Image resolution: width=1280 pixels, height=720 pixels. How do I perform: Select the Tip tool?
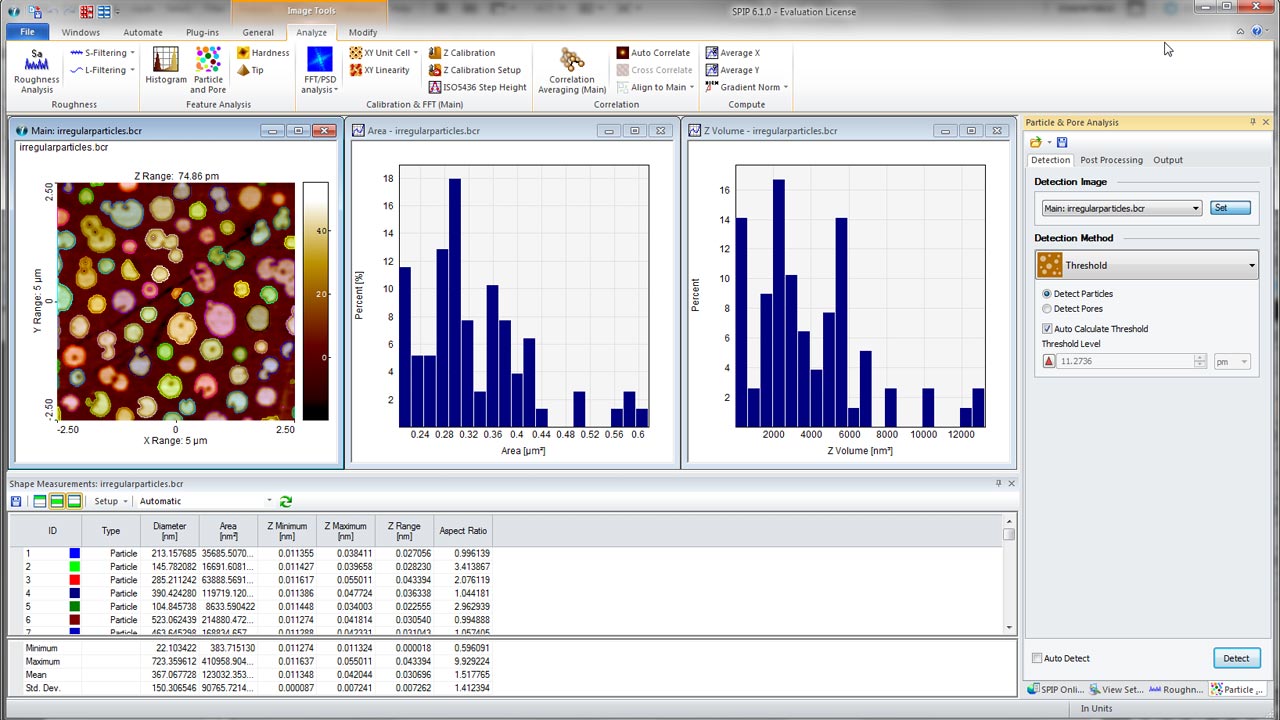click(x=250, y=70)
